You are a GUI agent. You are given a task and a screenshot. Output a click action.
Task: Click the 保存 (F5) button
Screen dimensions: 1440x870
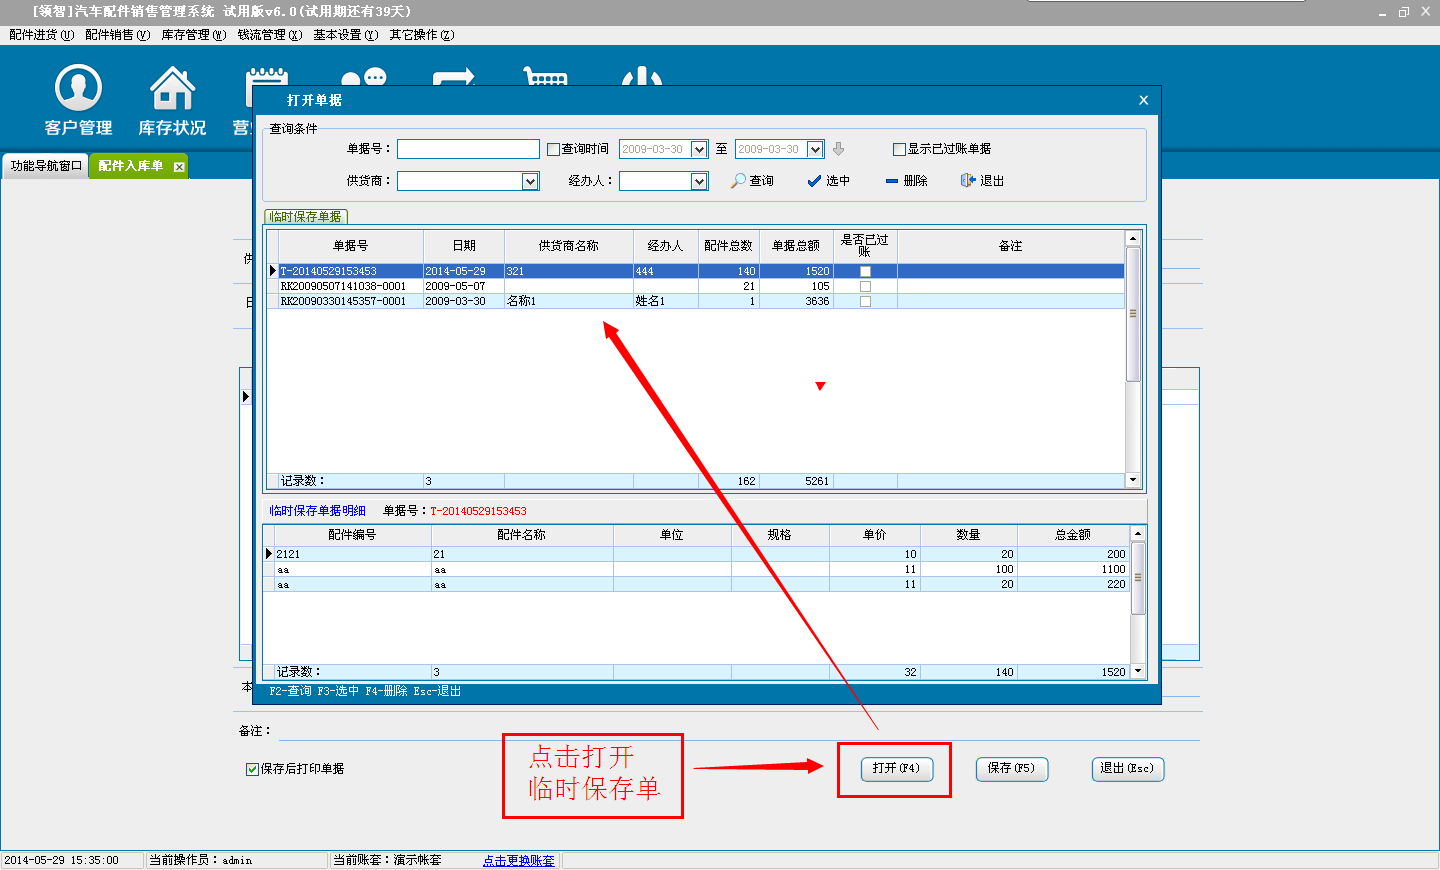1011,768
